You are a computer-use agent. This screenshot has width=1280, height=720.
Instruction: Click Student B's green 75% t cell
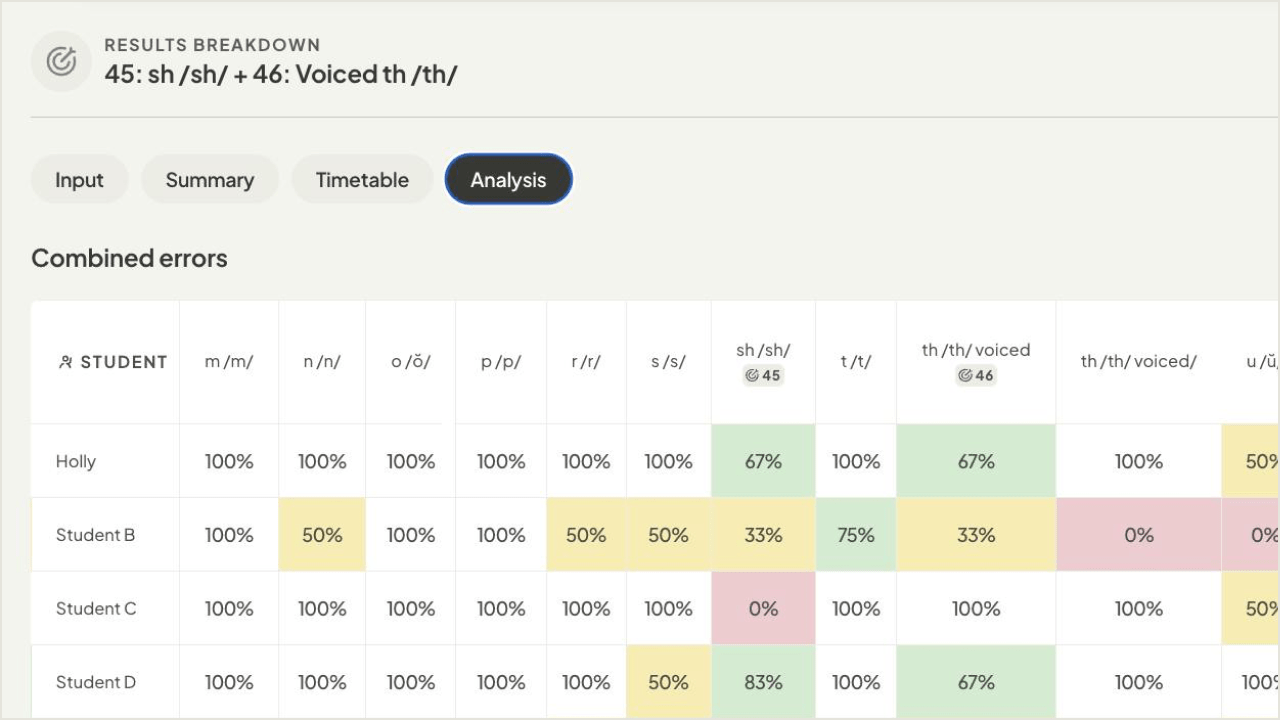(856, 535)
